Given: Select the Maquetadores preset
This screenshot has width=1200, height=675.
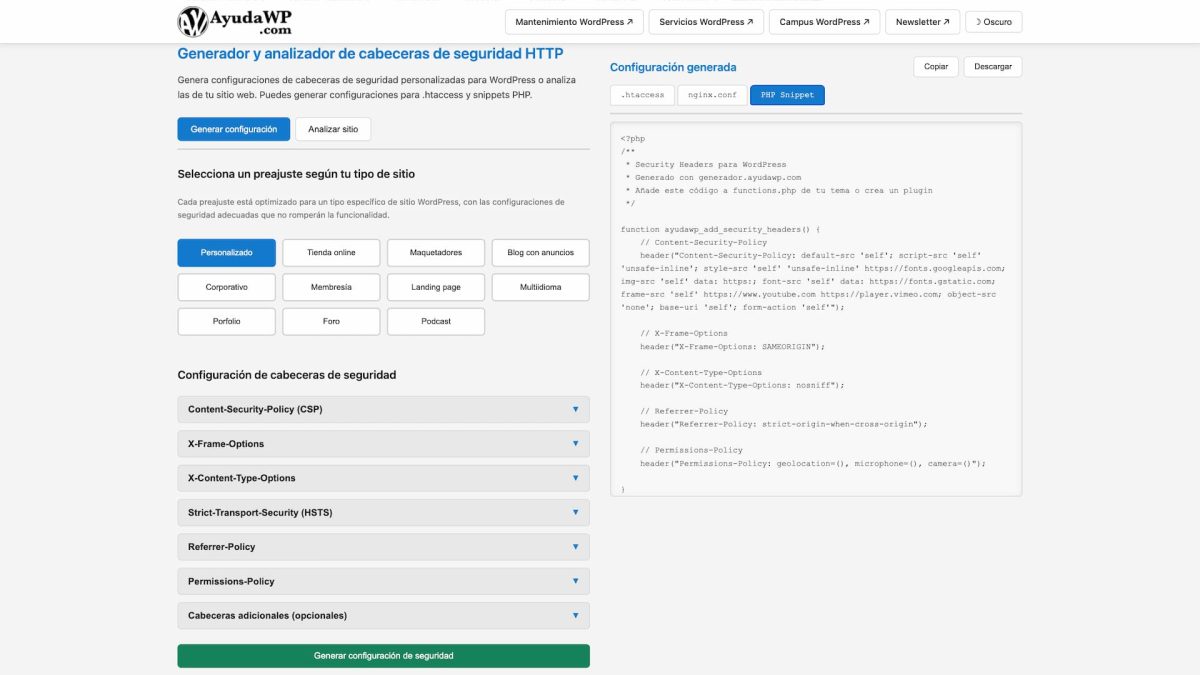Looking at the screenshot, I should (436, 253).
